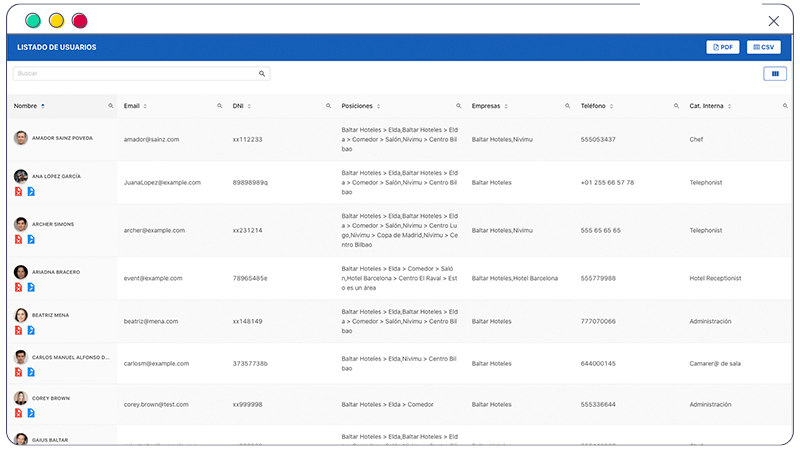Select email beatriz@mena.com
800x450 pixels.
(x=151, y=321)
